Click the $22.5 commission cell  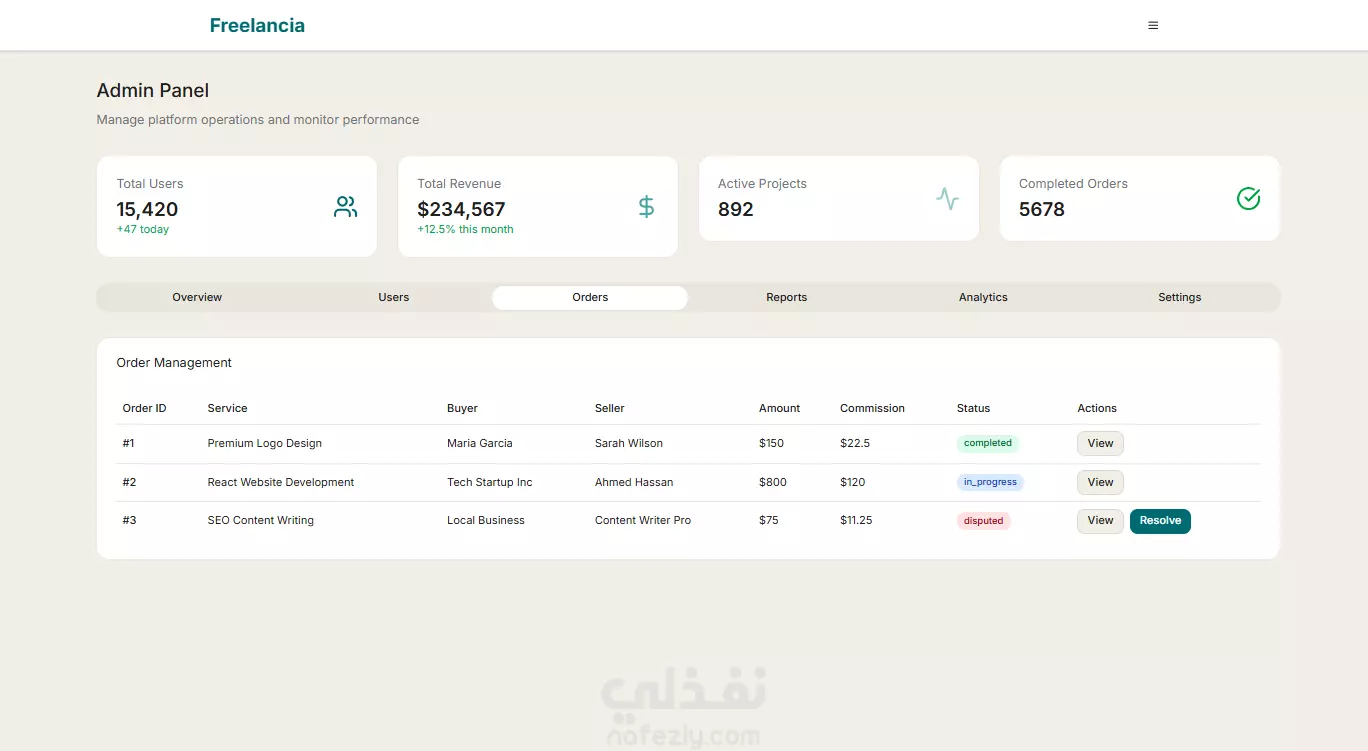pyautogui.click(x=855, y=443)
